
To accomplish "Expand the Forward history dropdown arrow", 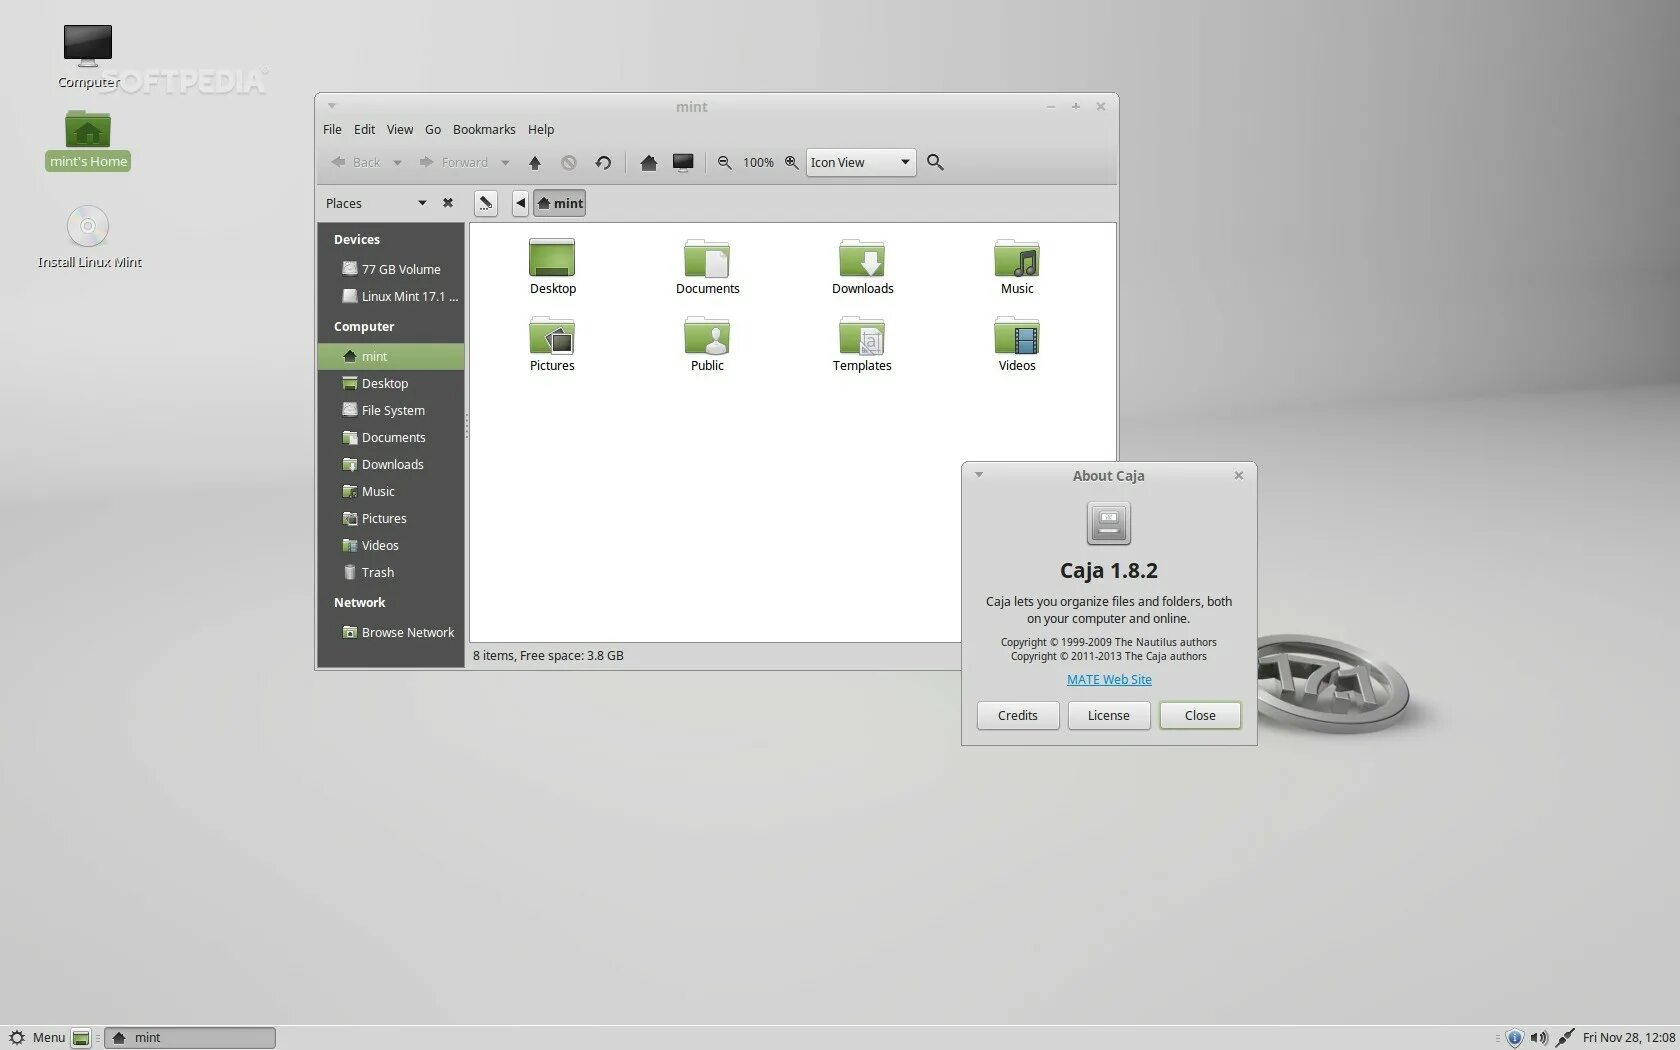I will pos(505,163).
